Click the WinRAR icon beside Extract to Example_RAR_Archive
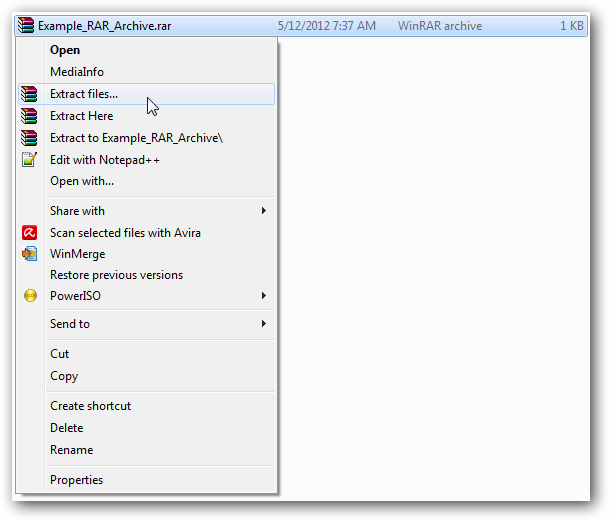 [29, 138]
